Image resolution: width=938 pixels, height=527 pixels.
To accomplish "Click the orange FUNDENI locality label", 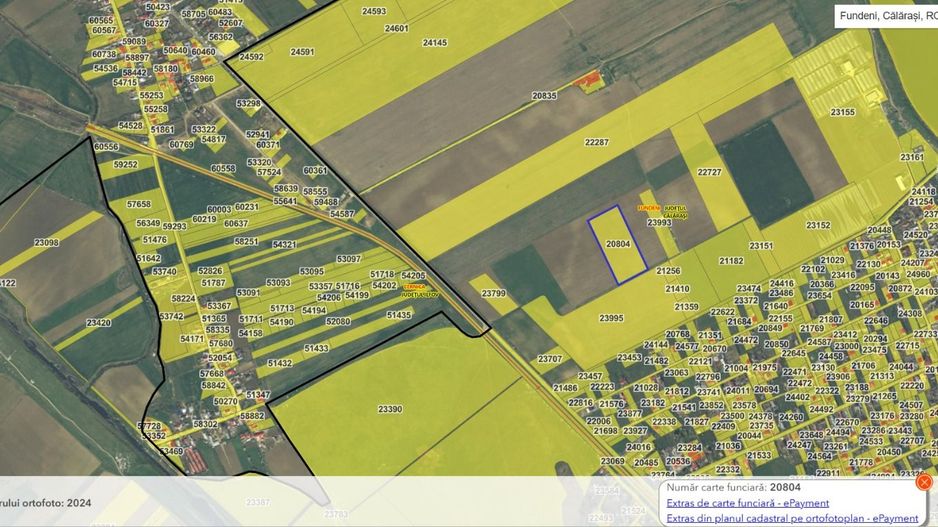I will pos(649,208).
